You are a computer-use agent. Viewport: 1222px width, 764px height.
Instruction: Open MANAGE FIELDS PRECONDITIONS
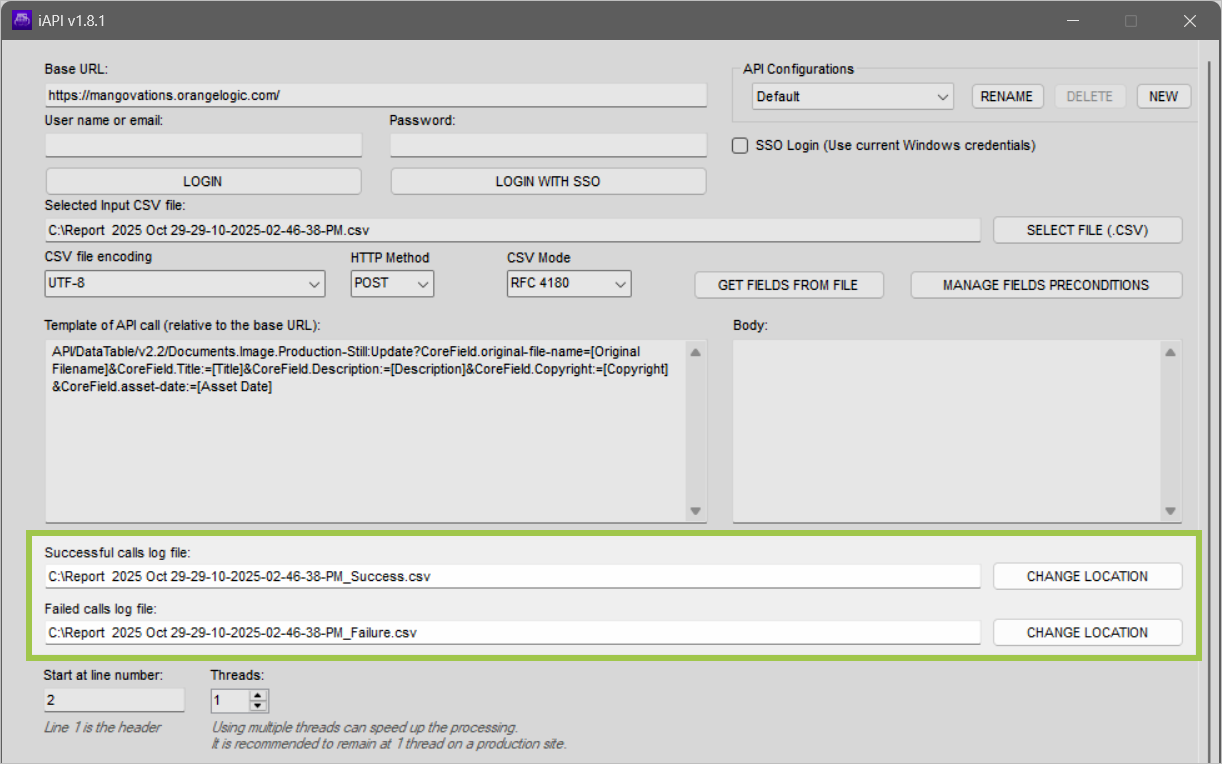tap(1046, 285)
